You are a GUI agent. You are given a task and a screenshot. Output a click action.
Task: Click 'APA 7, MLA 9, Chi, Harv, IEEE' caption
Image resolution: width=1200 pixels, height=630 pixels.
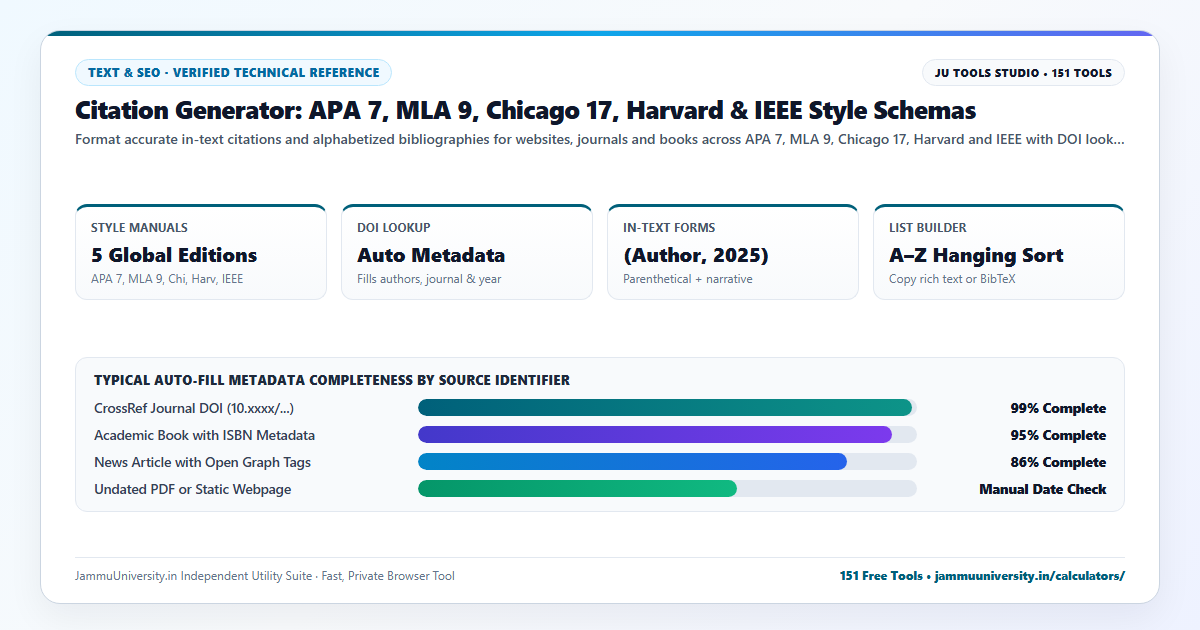[x=167, y=279]
